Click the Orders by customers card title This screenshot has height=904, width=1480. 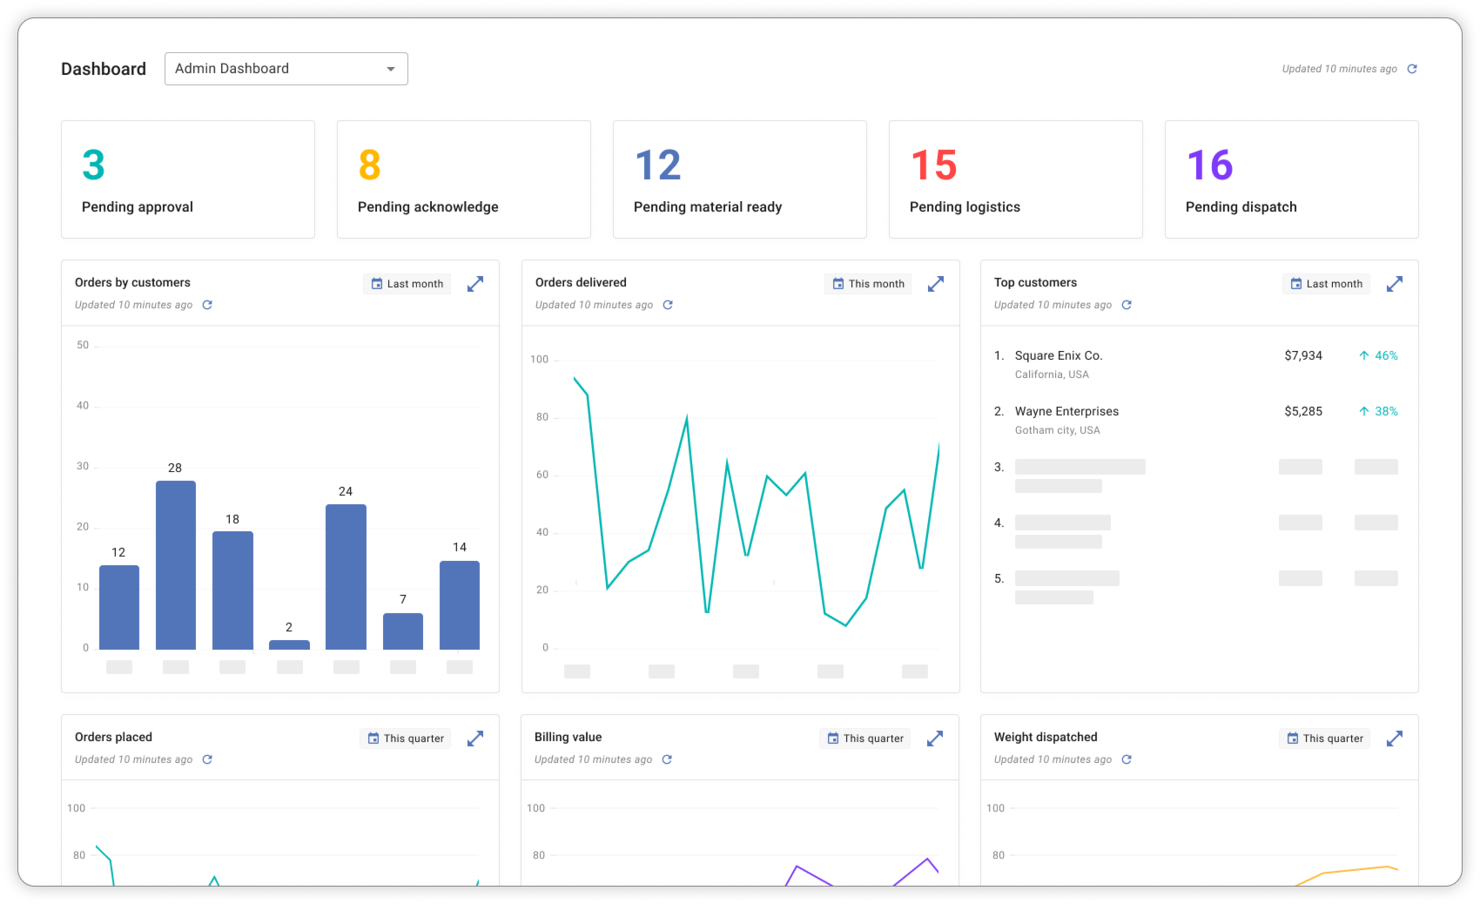133,283
